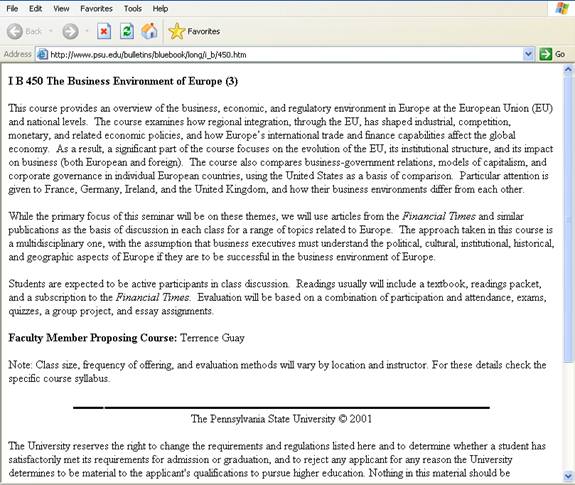Click the vertical scrollbar thumb
575x485 pixels.
pyautogui.click(x=568, y=219)
